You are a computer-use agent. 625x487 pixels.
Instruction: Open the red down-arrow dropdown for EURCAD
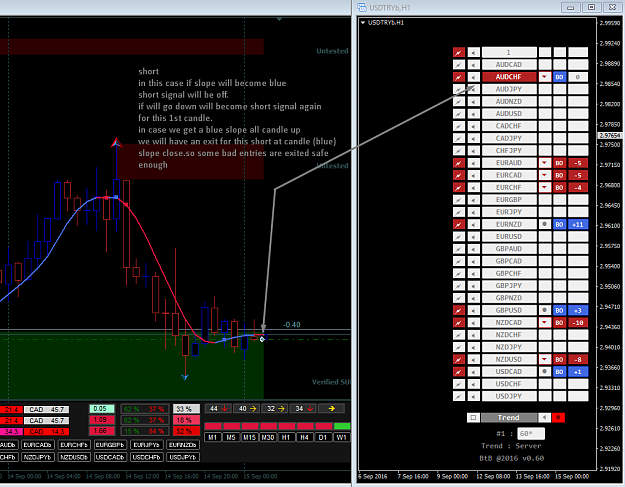tap(544, 175)
